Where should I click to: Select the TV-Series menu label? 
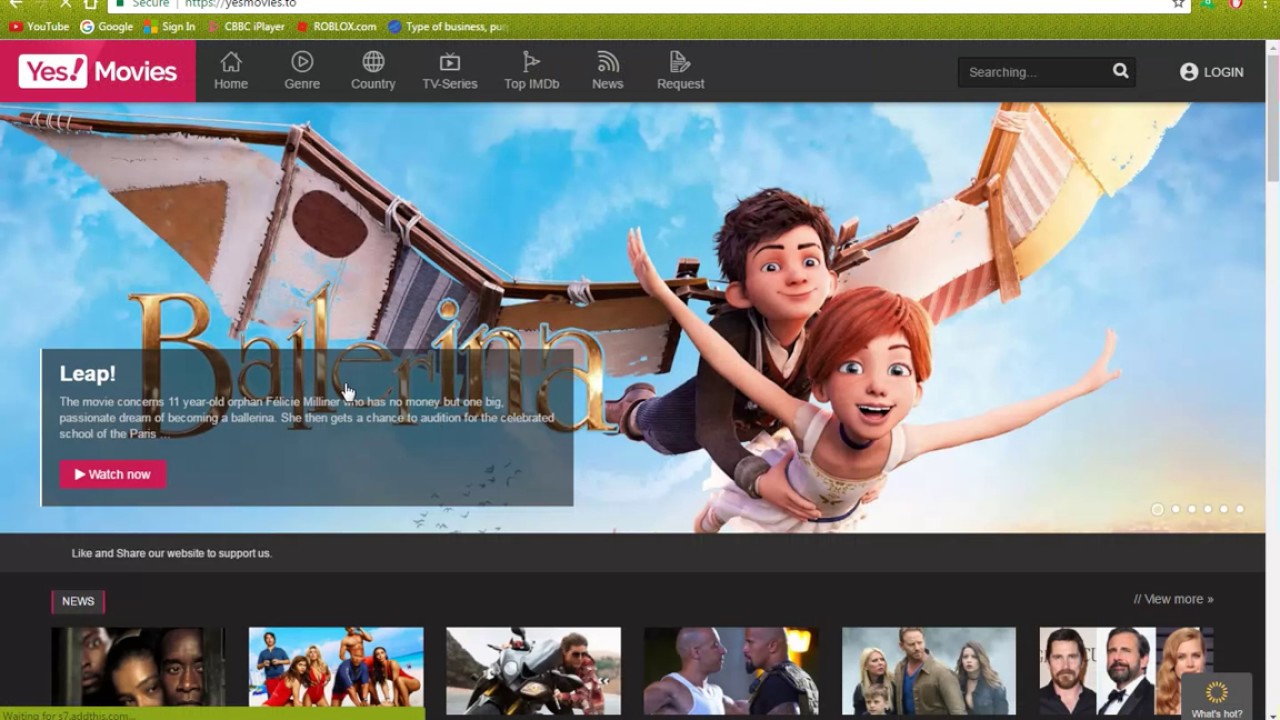(x=450, y=84)
